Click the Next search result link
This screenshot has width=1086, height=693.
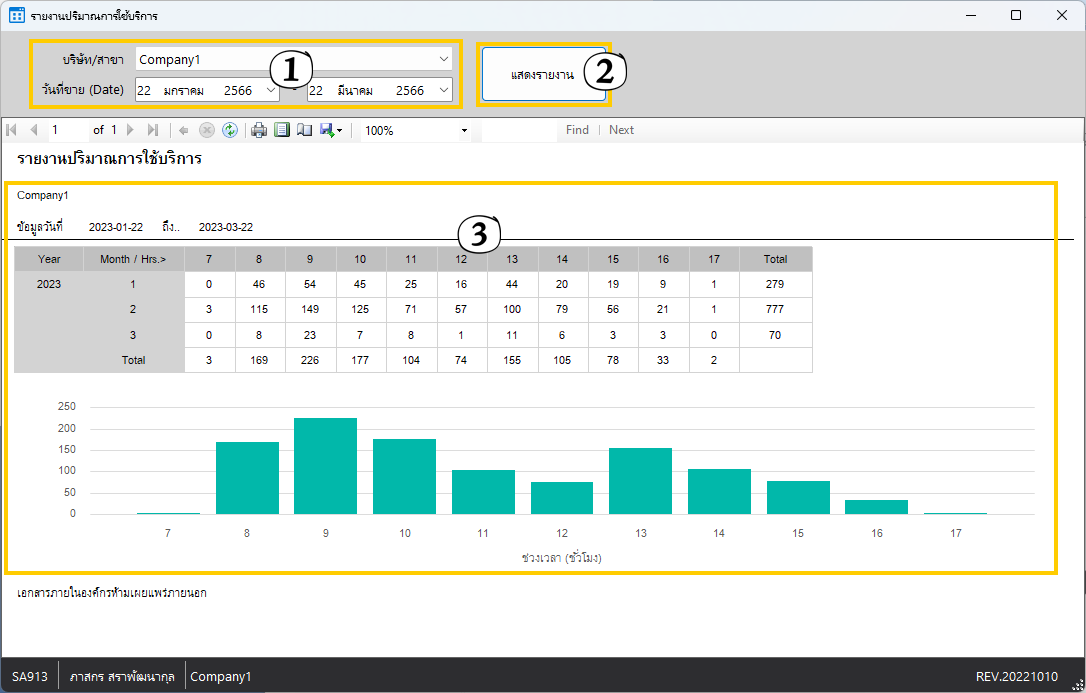coord(621,130)
